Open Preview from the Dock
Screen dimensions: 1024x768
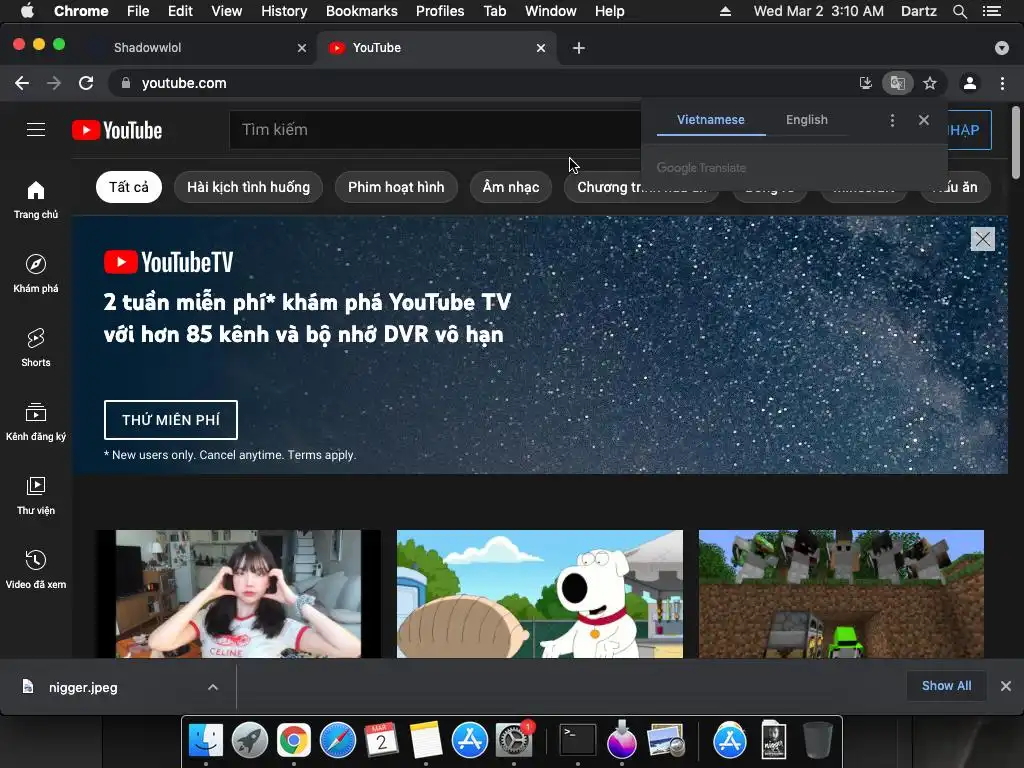click(x=665, y=740)
